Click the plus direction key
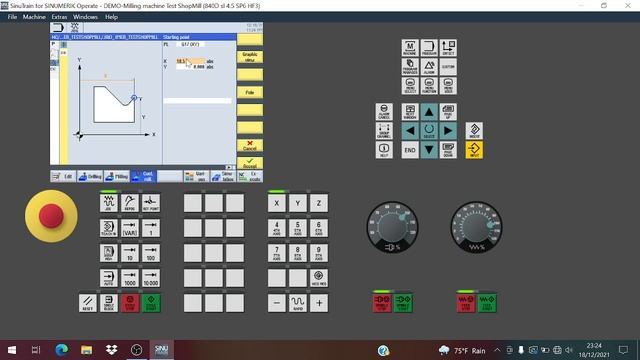This screenshot has height=360, width=640. (x=319, y=303)
